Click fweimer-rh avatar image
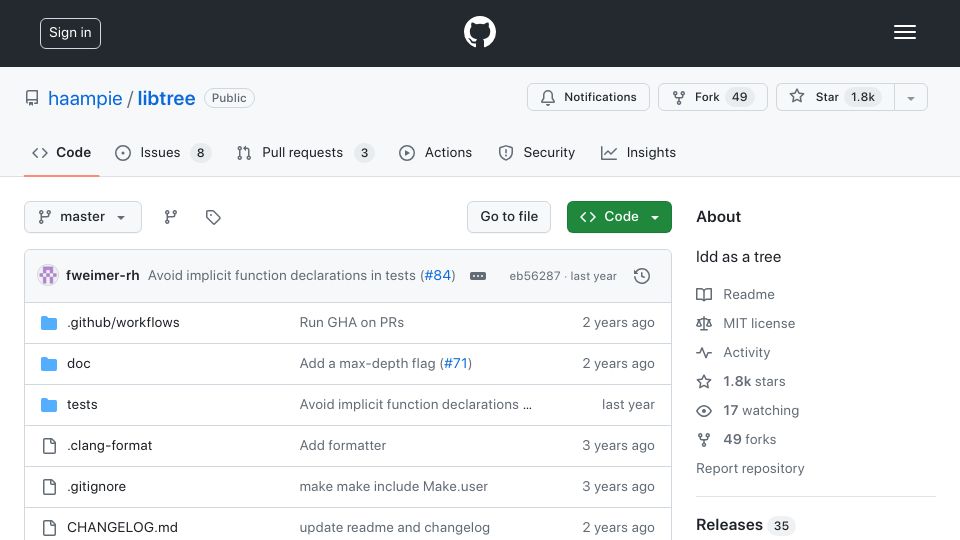960x540 pixels. (48, 276)
